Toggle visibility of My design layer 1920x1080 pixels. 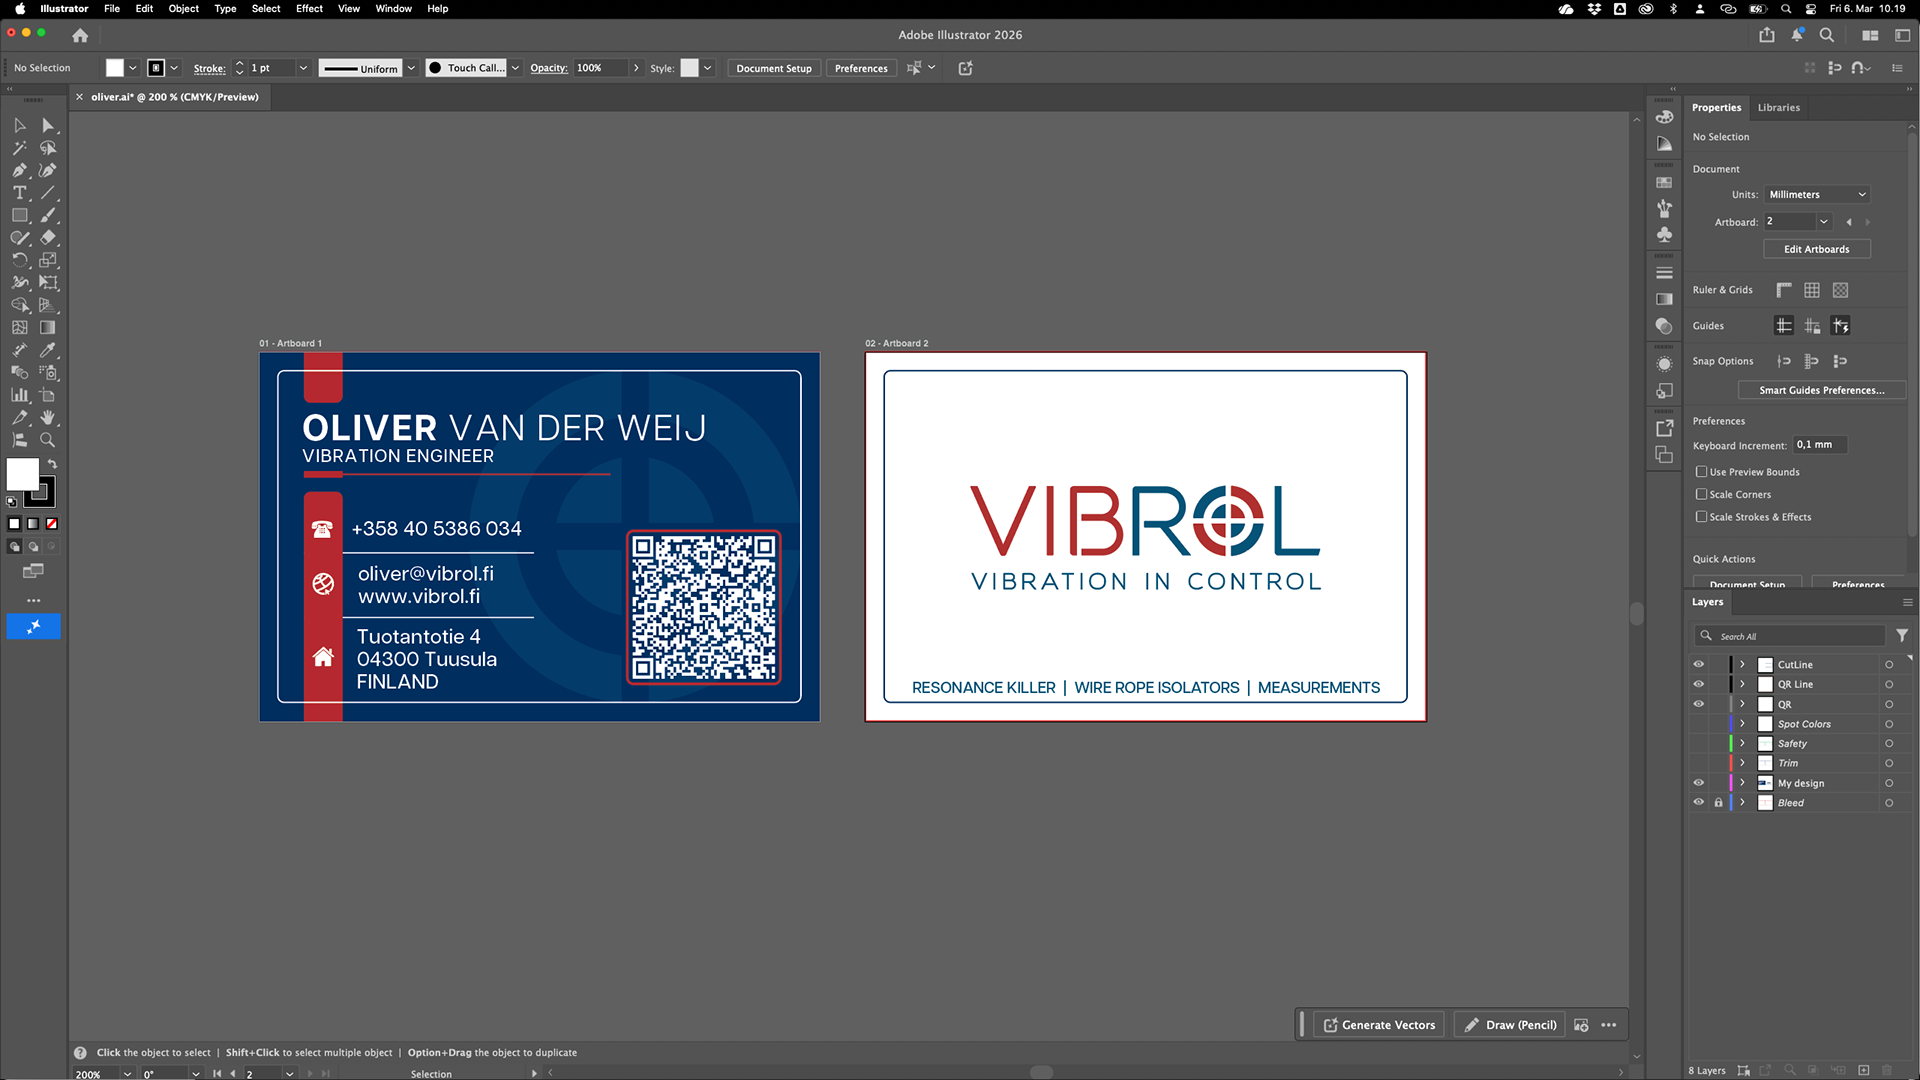point(1698,783)
